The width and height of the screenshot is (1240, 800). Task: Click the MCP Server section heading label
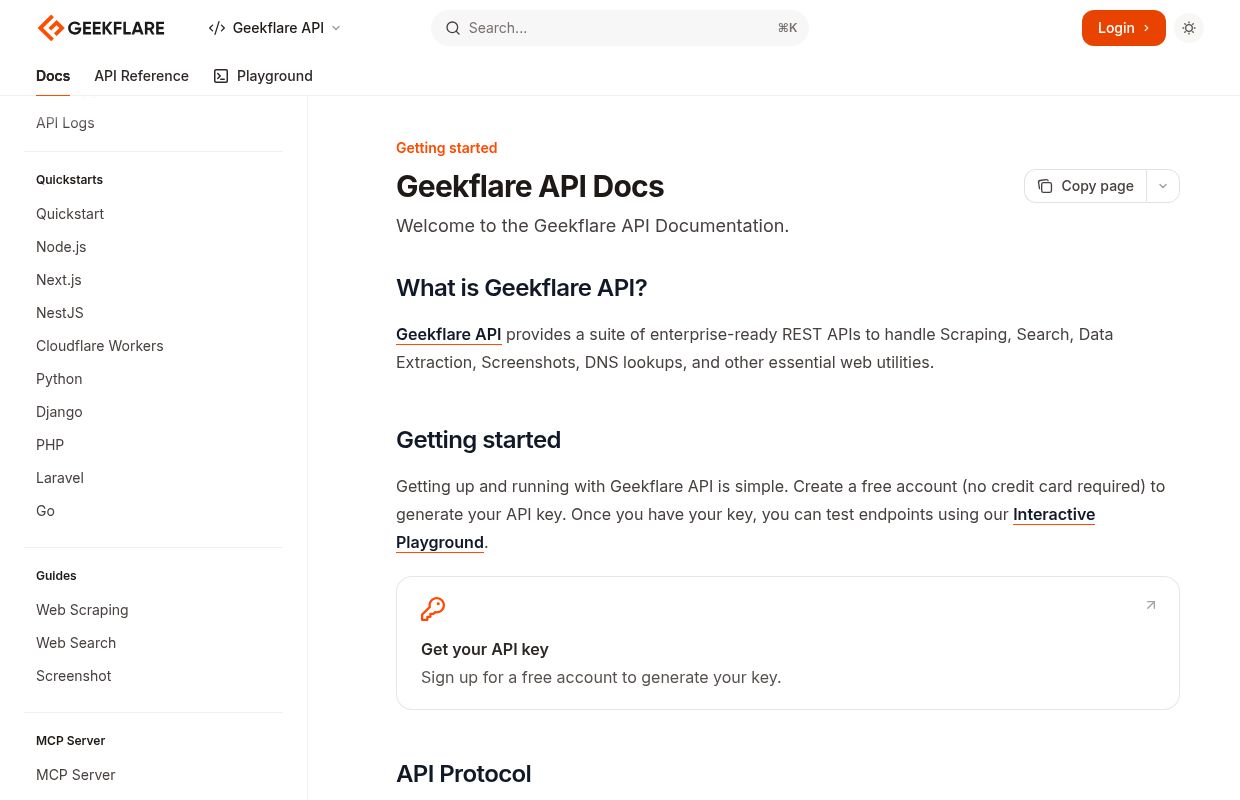[71, 741]
